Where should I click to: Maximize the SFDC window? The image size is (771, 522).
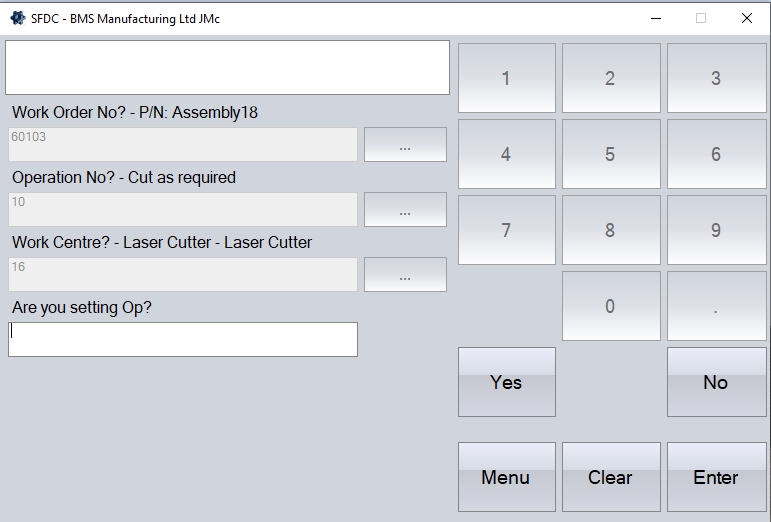[x=701, y=17]
